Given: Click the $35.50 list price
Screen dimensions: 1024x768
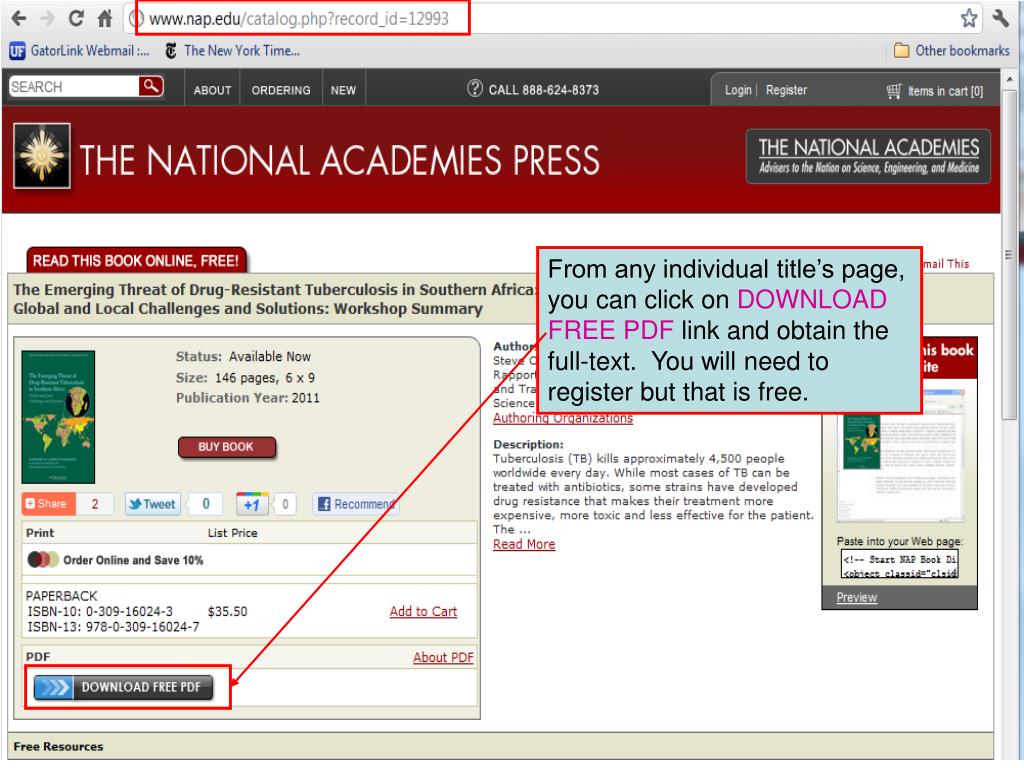Looking at the screenshot, I should click(x=227, y=612).
